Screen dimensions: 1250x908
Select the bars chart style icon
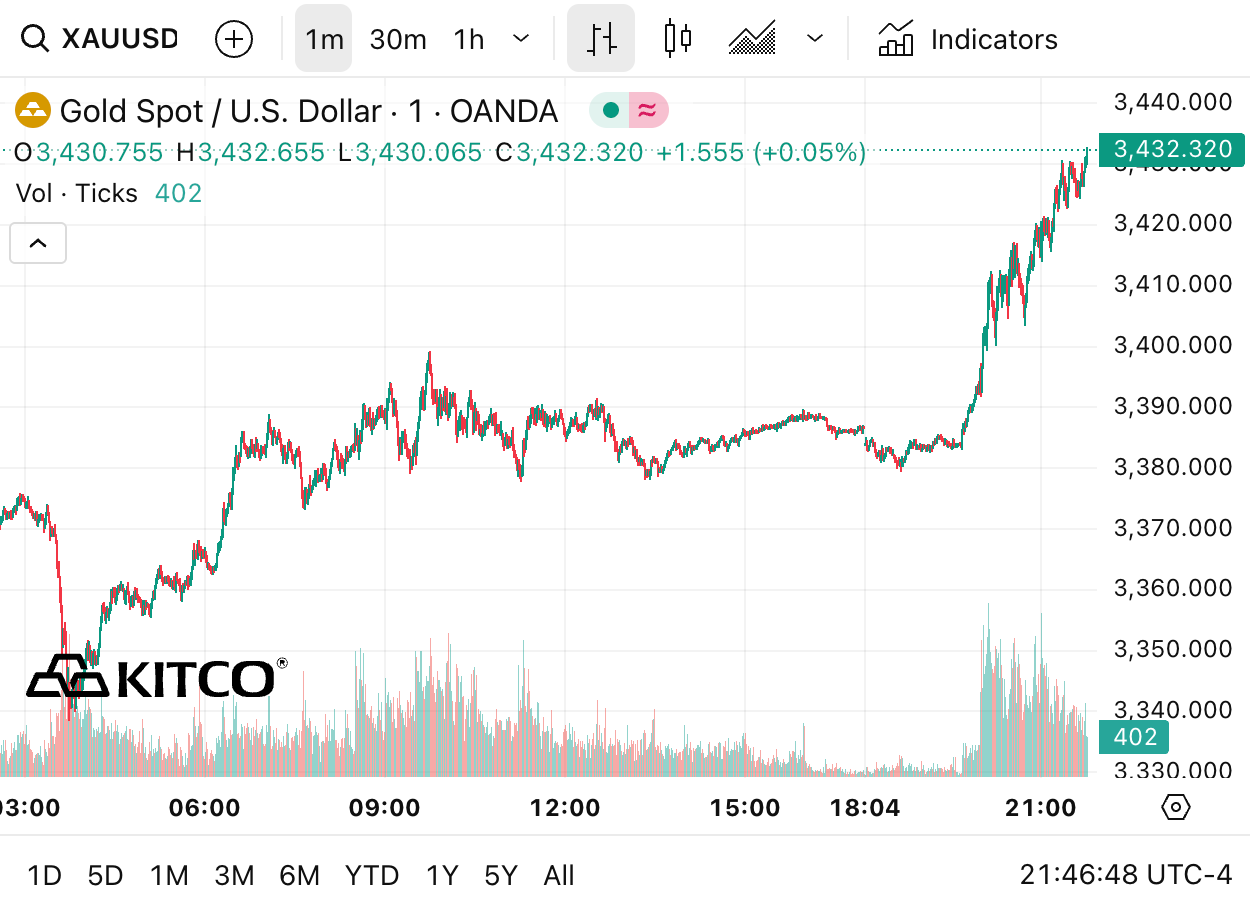[601, 39]
